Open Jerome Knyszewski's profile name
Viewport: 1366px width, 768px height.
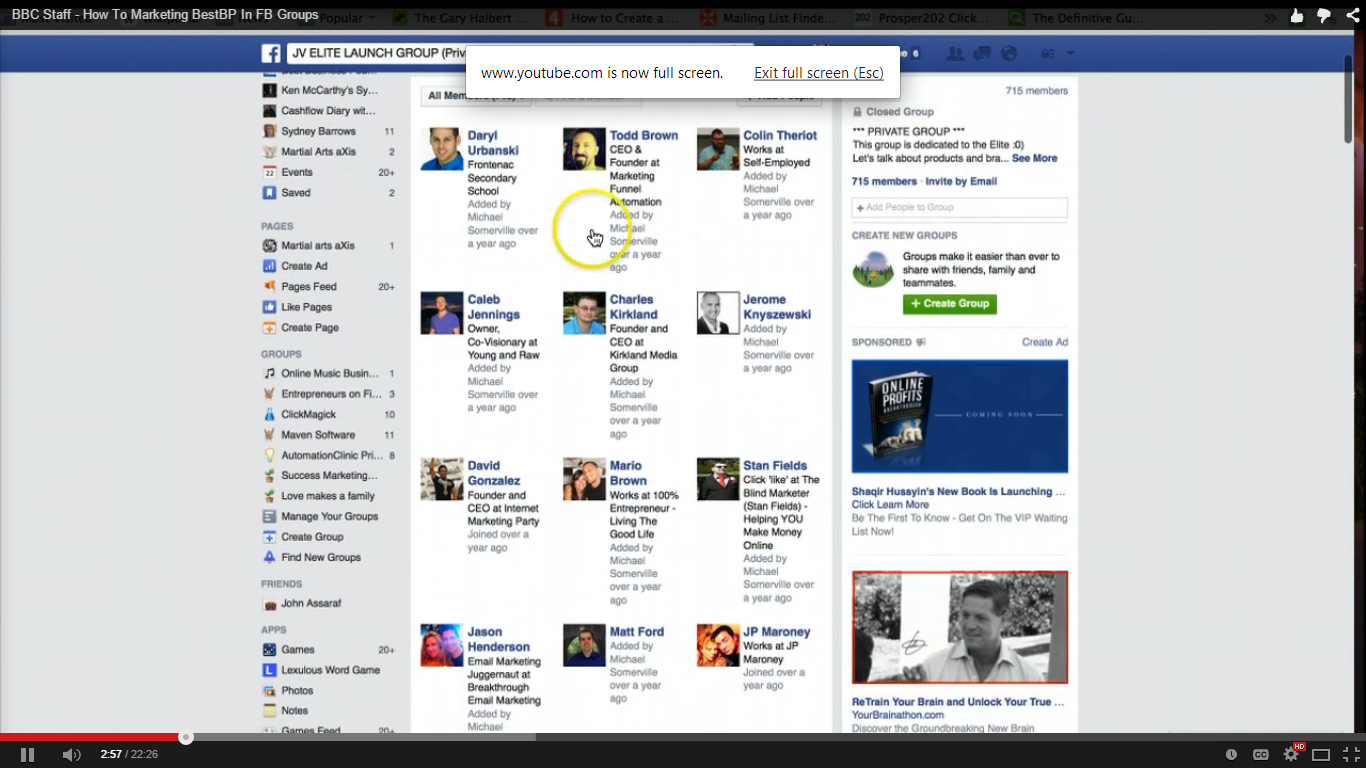pos(777,307)
